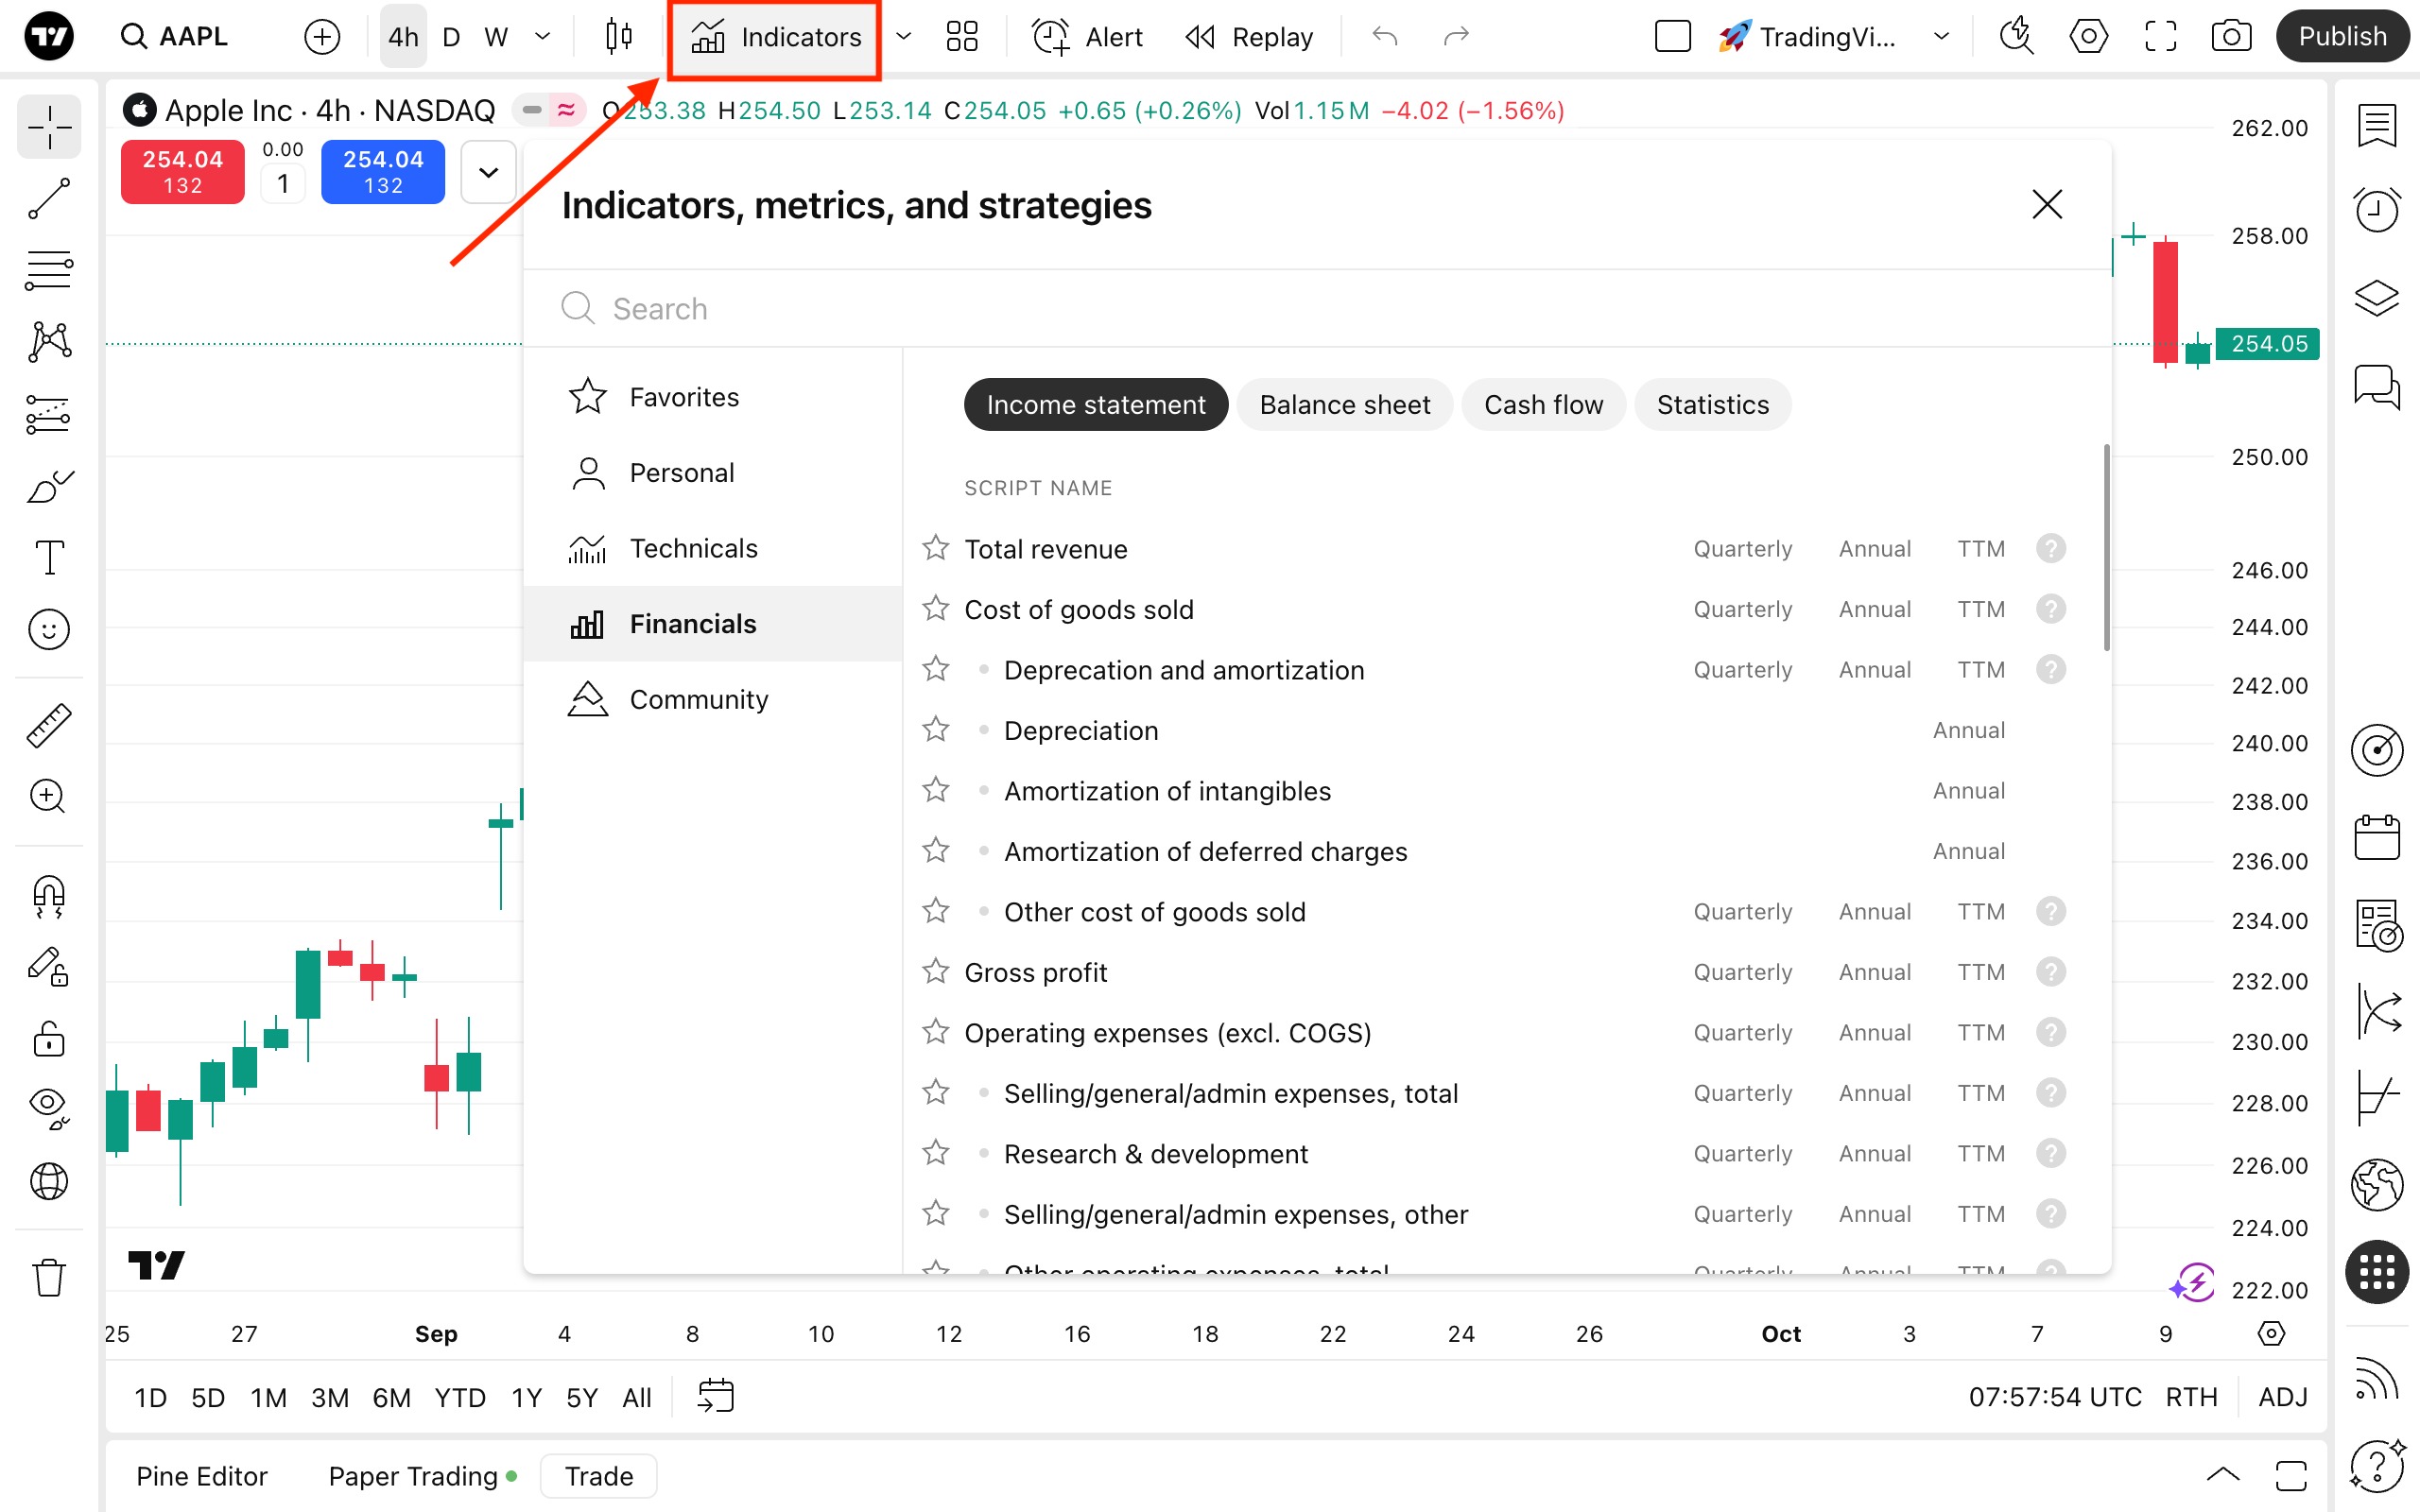
Task: Switch to the Balance sheet tab
Action: (1344, 405)
